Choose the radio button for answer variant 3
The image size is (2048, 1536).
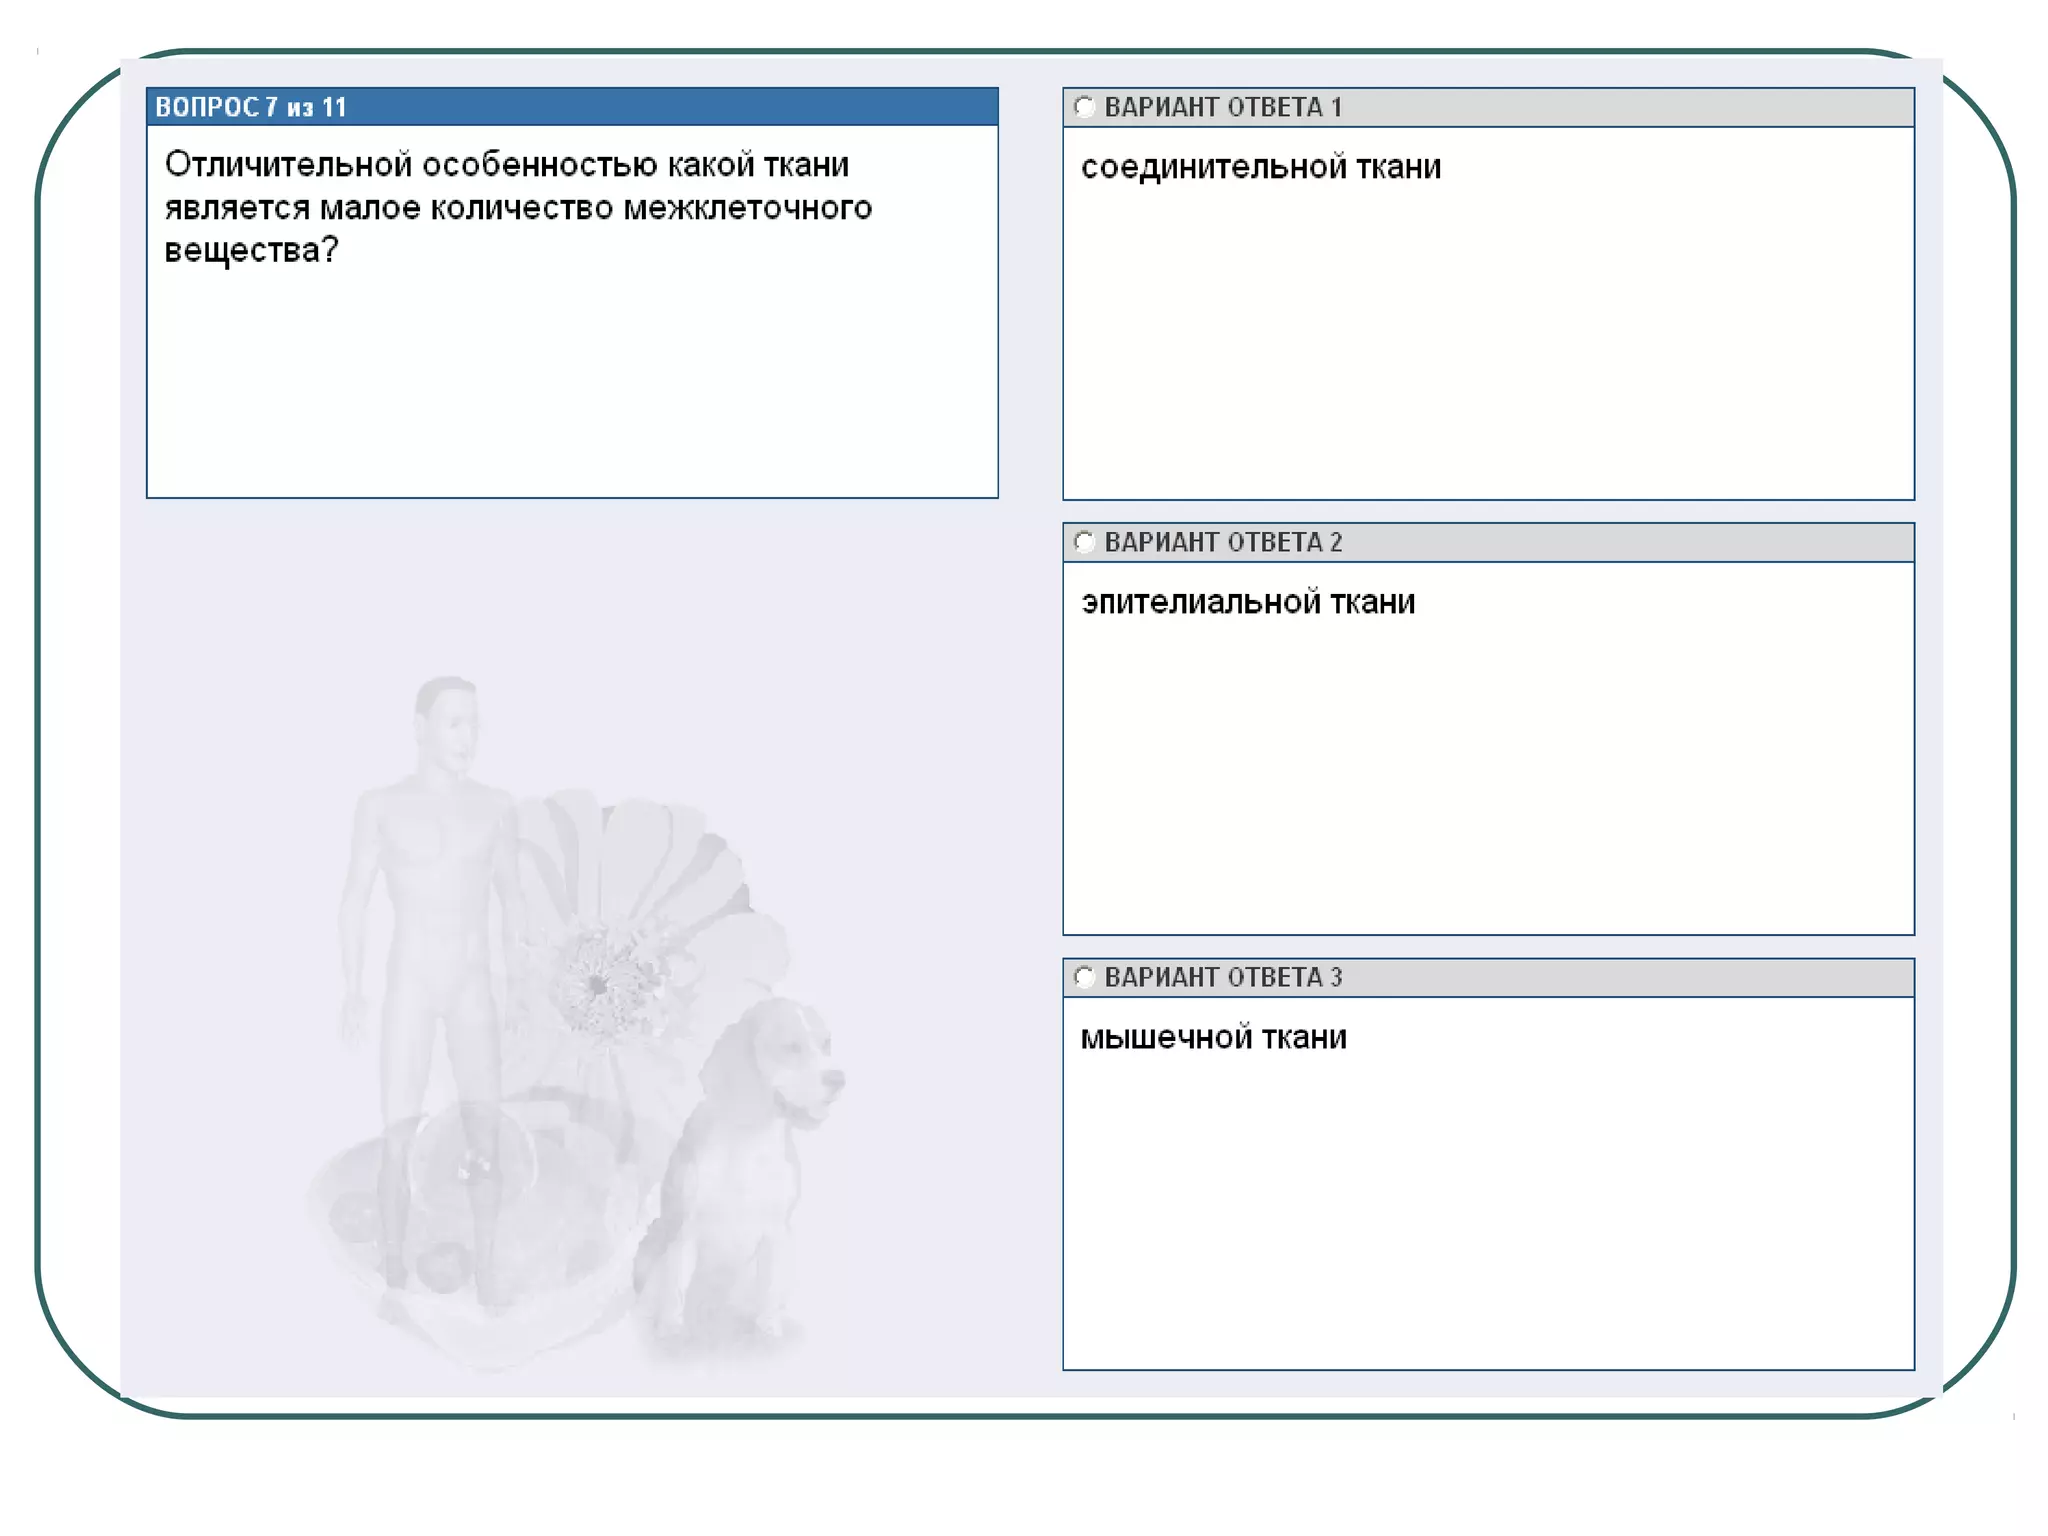tap(1084, 977)
